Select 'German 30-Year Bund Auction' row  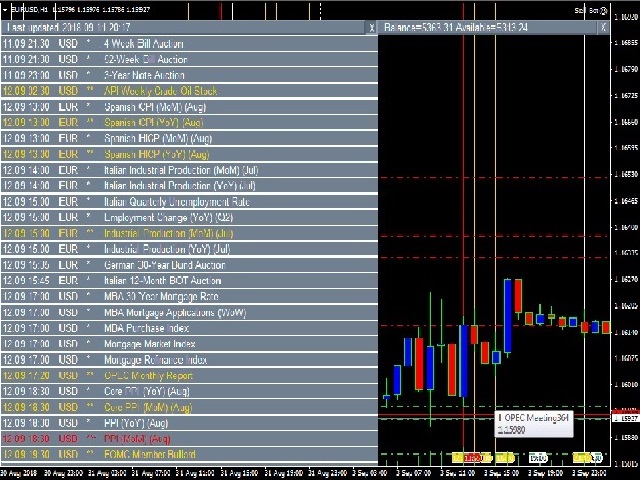point(189,265)
